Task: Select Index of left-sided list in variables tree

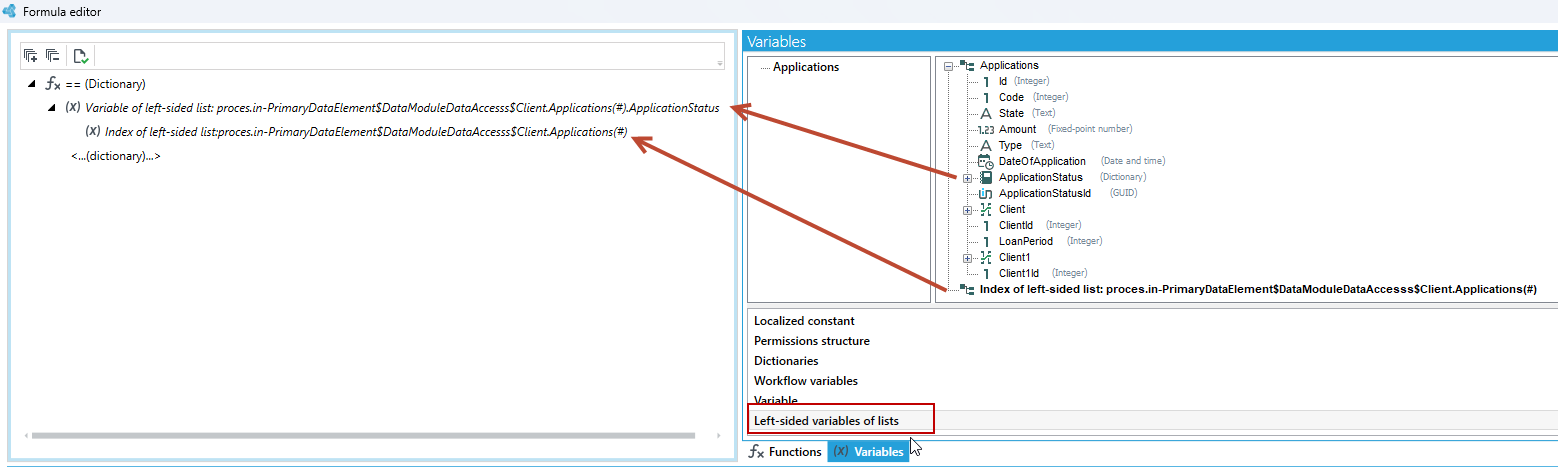Action: 1258,289
